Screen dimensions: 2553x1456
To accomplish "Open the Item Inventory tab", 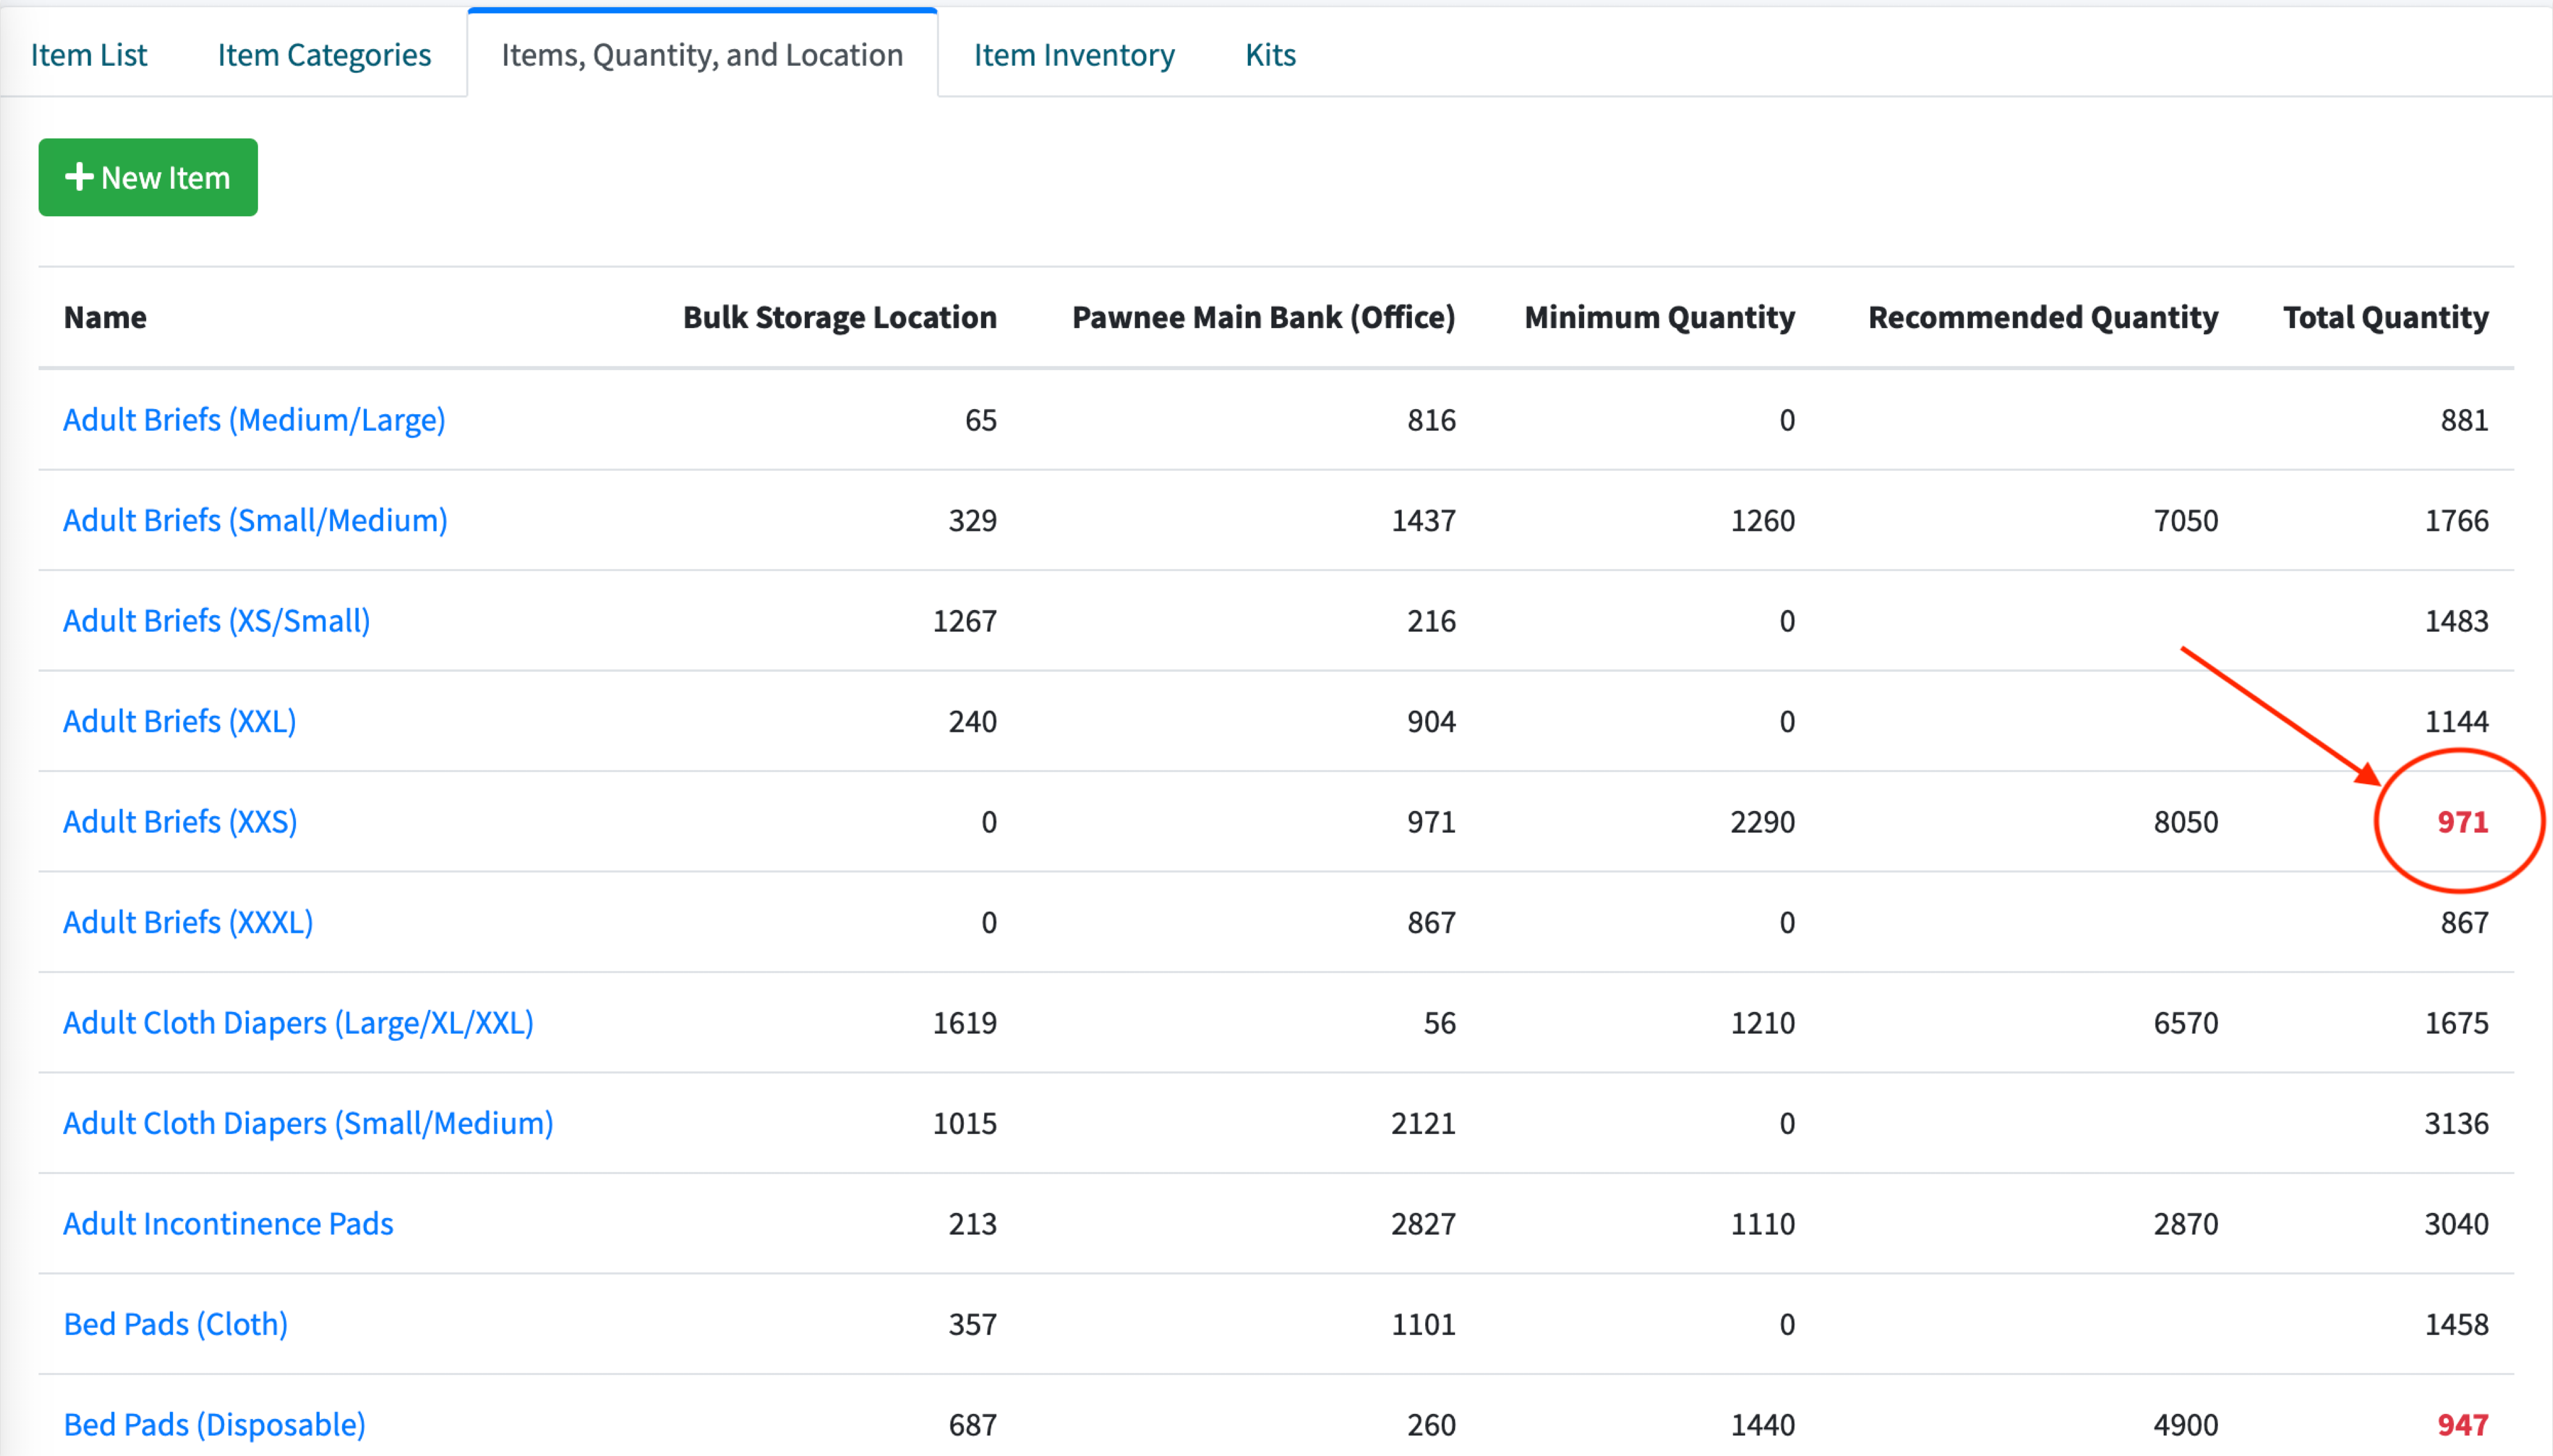I will (1074, 54).
